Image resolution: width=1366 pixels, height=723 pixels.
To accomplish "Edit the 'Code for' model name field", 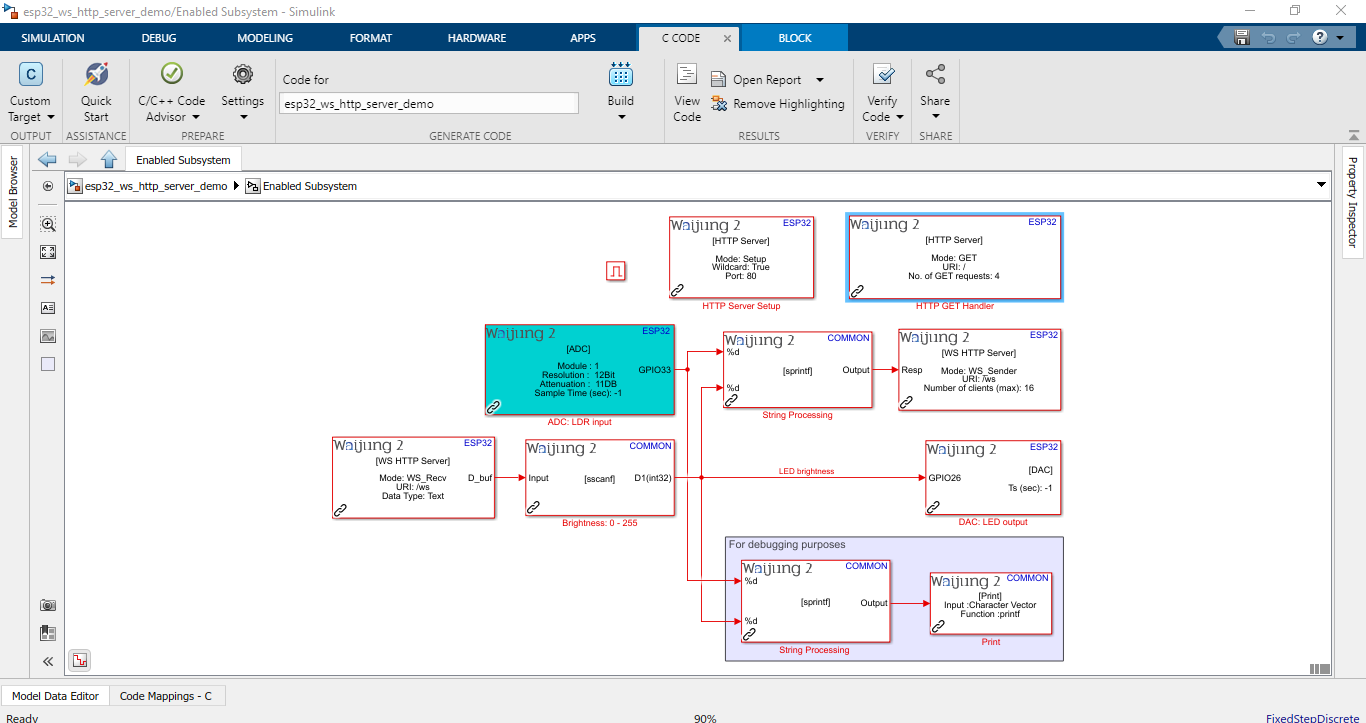I will [430, 103].
